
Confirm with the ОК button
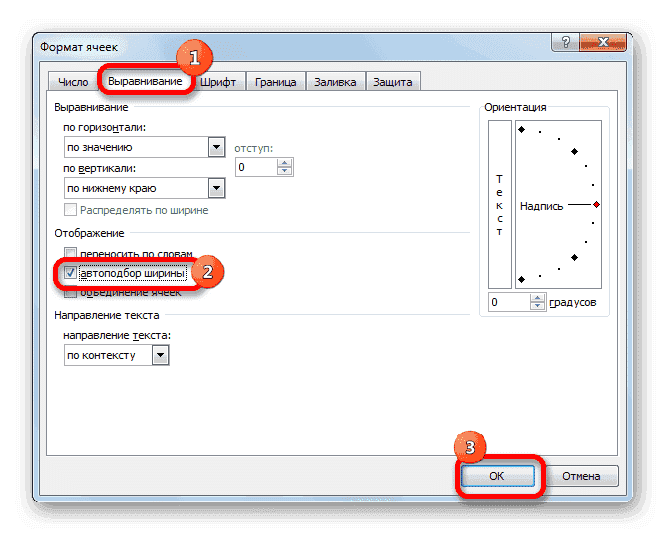point(497,476)
